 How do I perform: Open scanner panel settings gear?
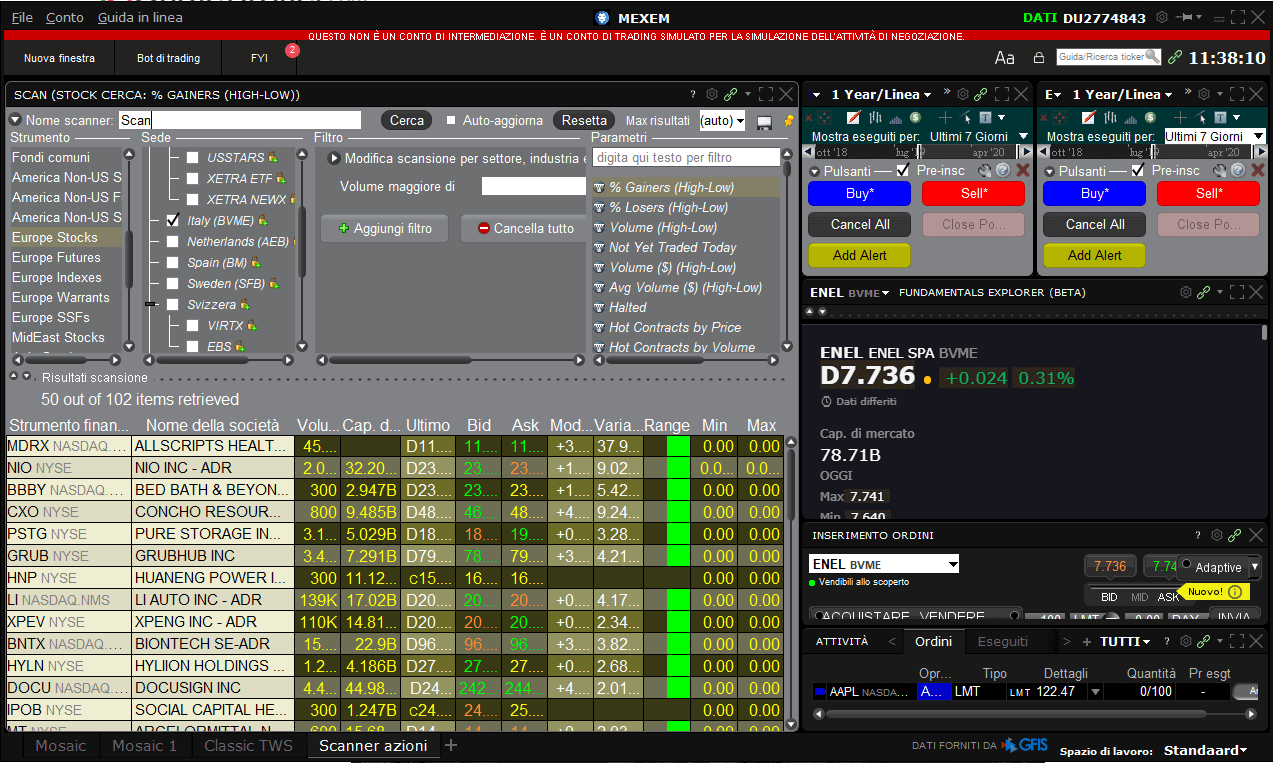click(711, 94)
